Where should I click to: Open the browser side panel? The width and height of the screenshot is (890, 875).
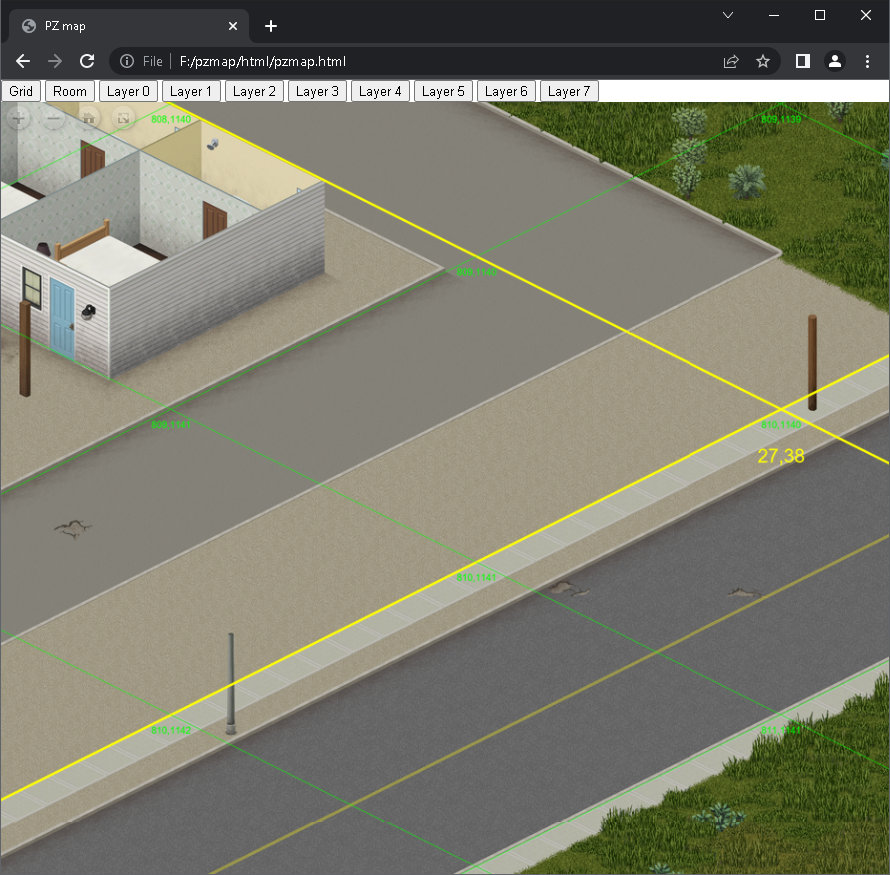(803, 61)
